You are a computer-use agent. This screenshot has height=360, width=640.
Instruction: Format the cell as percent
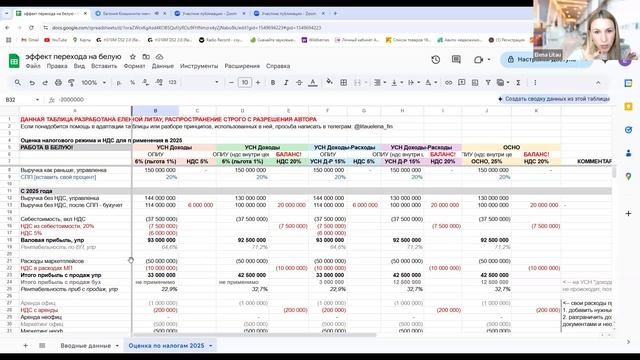pyautogui.click(x=132, y=82)
